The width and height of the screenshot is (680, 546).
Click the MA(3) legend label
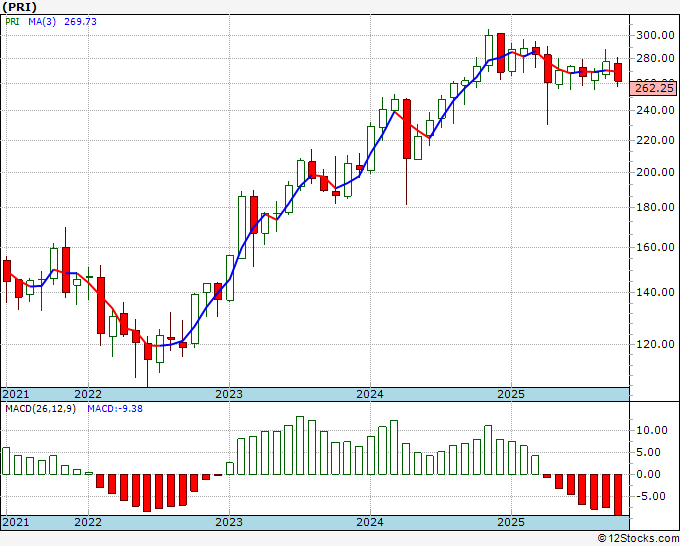[42, 22]
